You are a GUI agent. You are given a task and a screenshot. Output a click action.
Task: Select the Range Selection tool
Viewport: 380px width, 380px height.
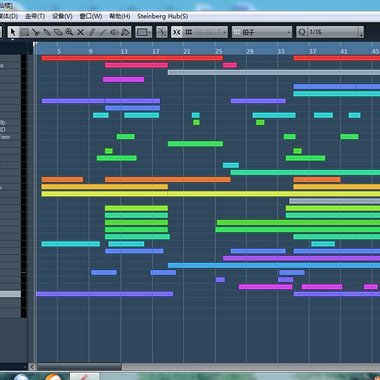tap(24, 32)
